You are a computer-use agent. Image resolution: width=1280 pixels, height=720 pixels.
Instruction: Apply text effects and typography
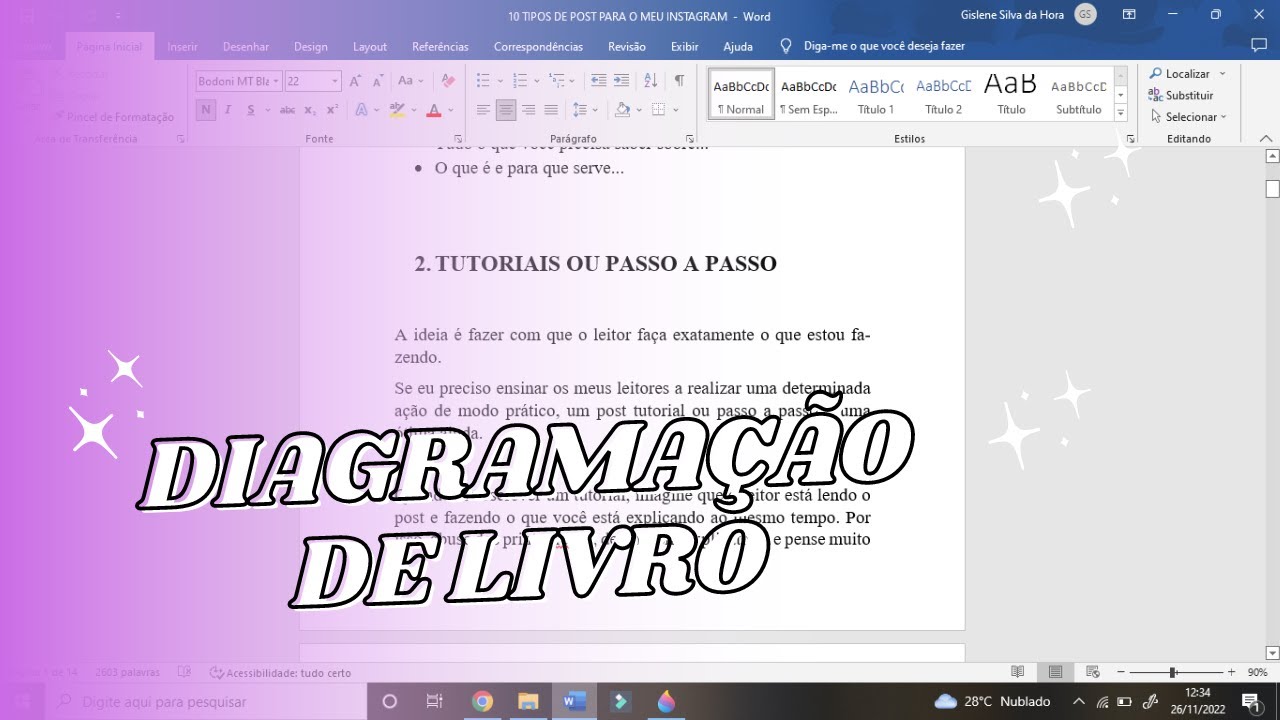pos(362,110)
